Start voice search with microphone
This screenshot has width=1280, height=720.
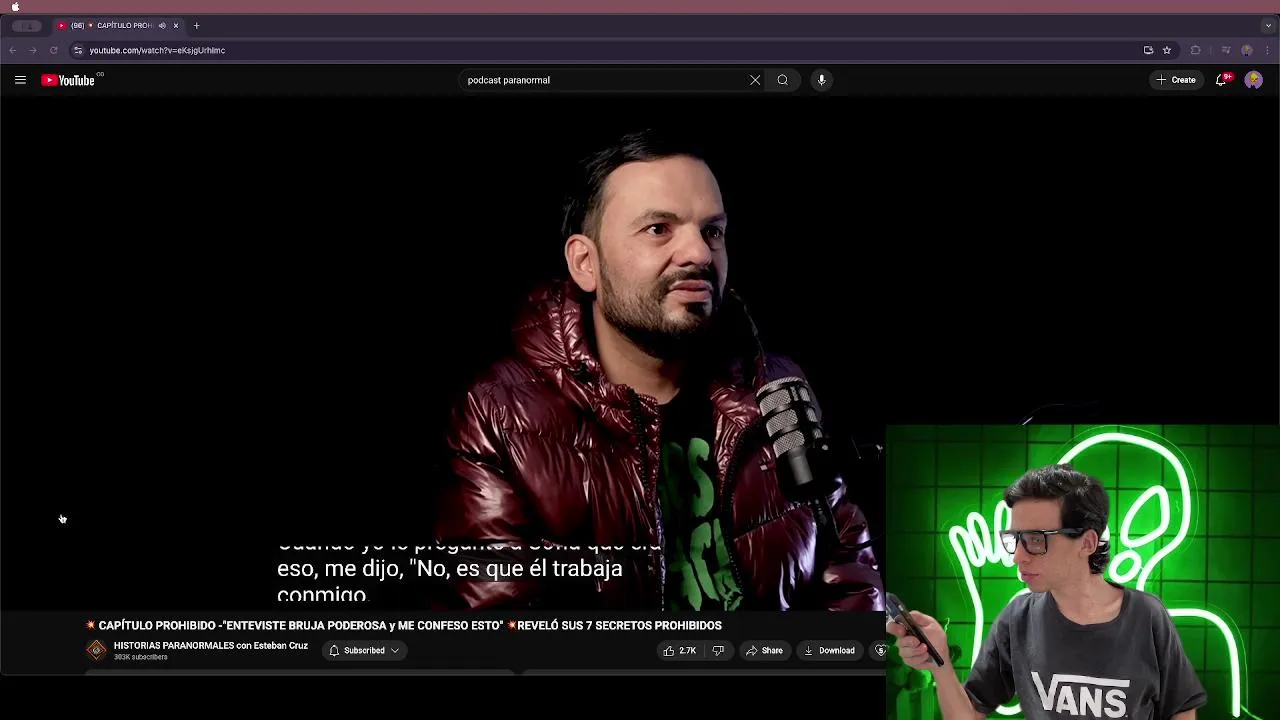coord(822,80)
